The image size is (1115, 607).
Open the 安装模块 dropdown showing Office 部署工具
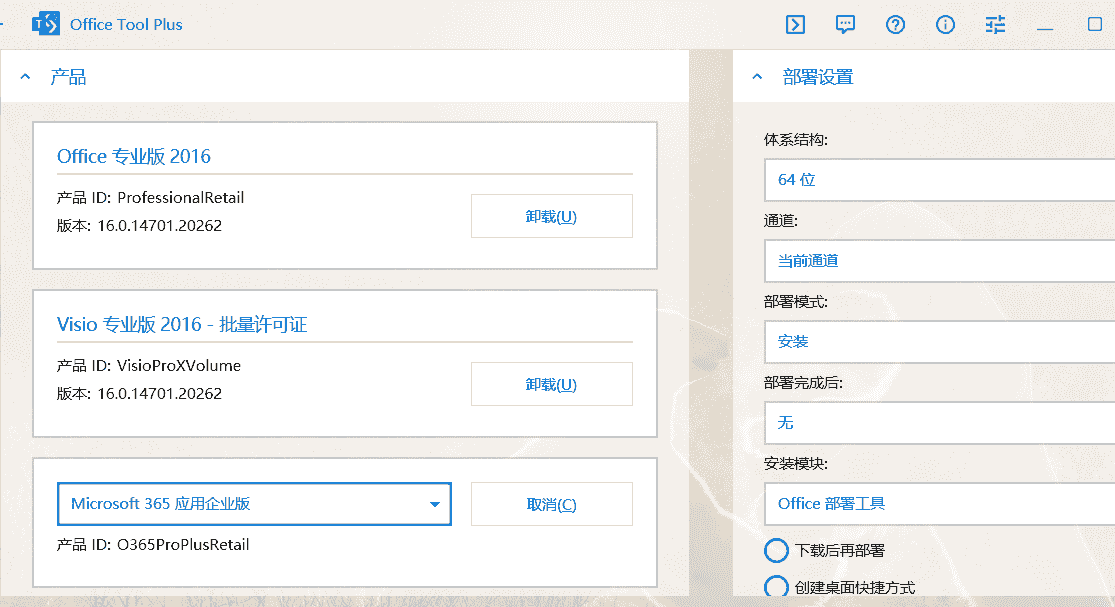tap(939, 504)
